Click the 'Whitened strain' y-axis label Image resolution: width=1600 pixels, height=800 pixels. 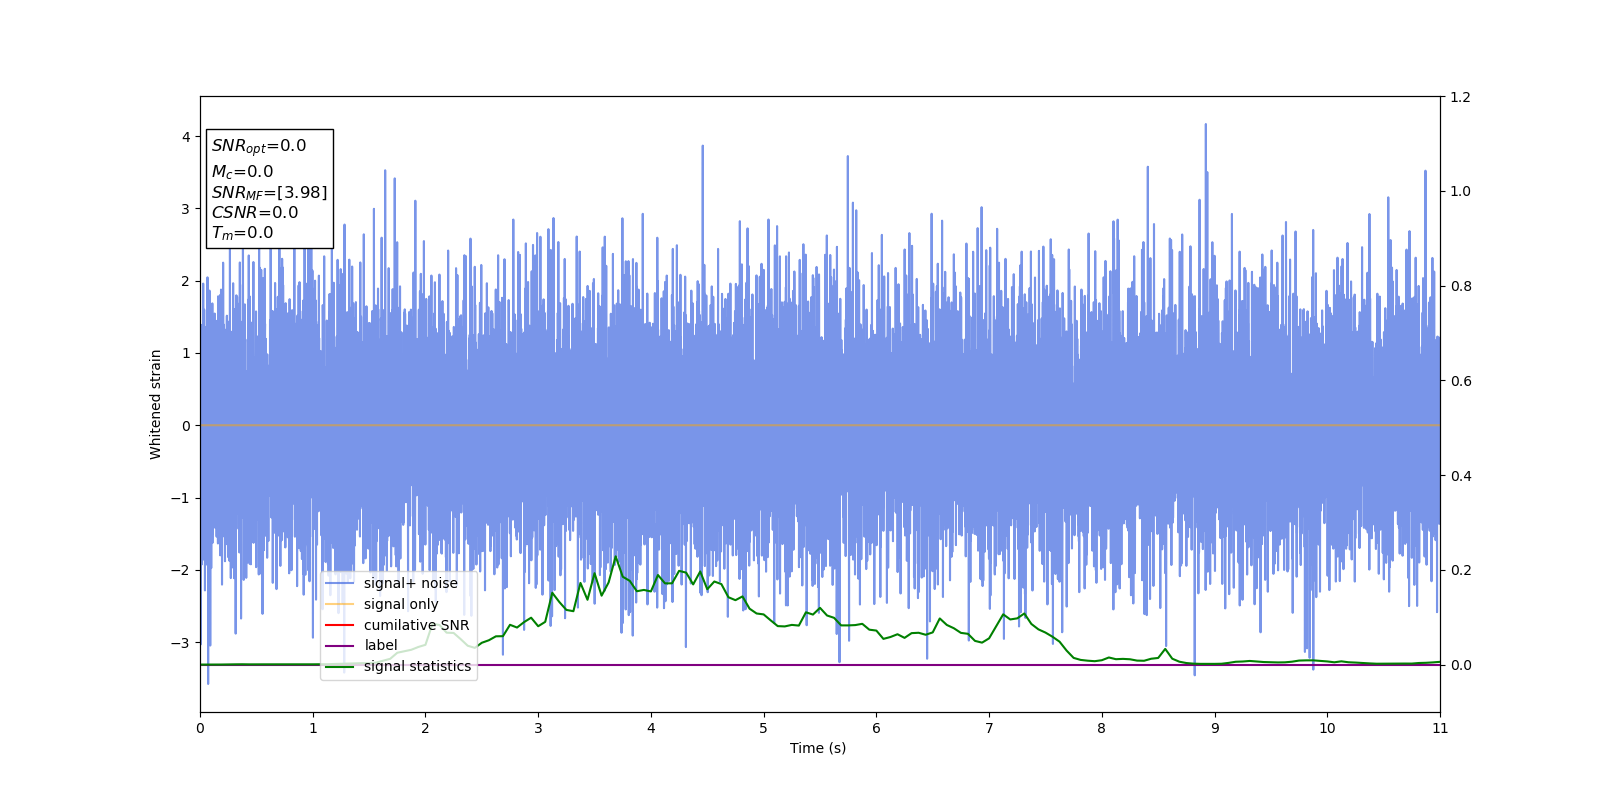click(x=156, y=404)
